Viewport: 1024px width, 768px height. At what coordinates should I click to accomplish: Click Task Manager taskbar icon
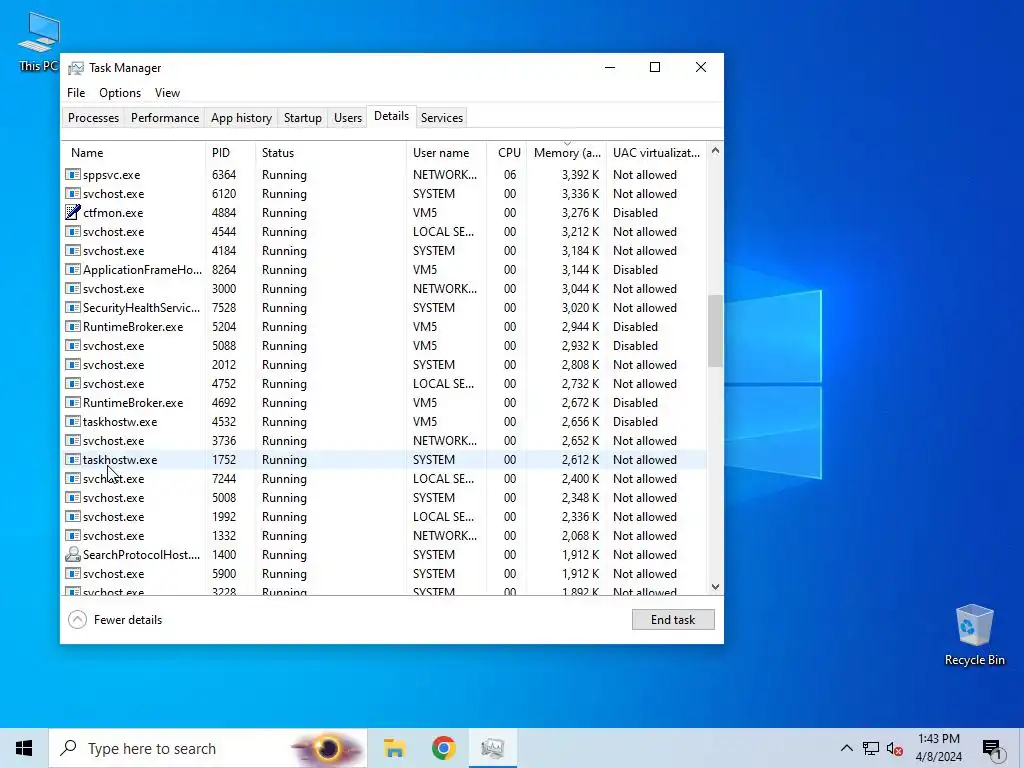492,748
